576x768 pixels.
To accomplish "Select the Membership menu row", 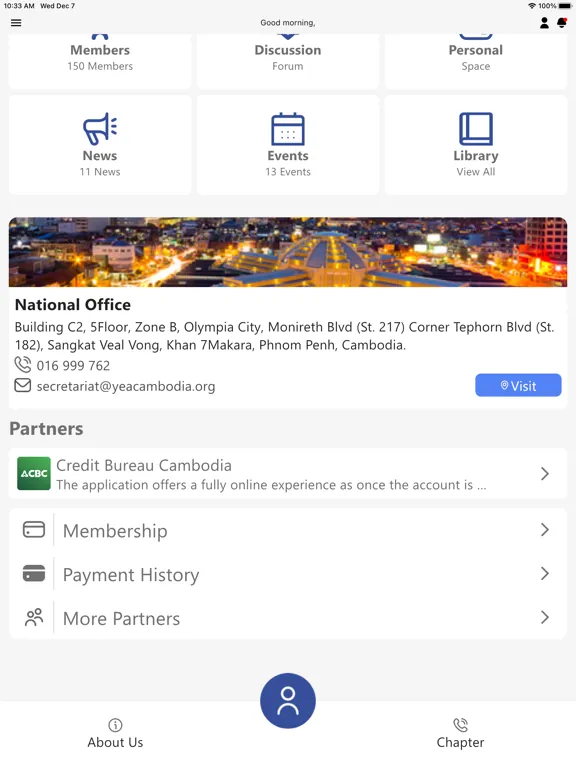I will 288,530.
